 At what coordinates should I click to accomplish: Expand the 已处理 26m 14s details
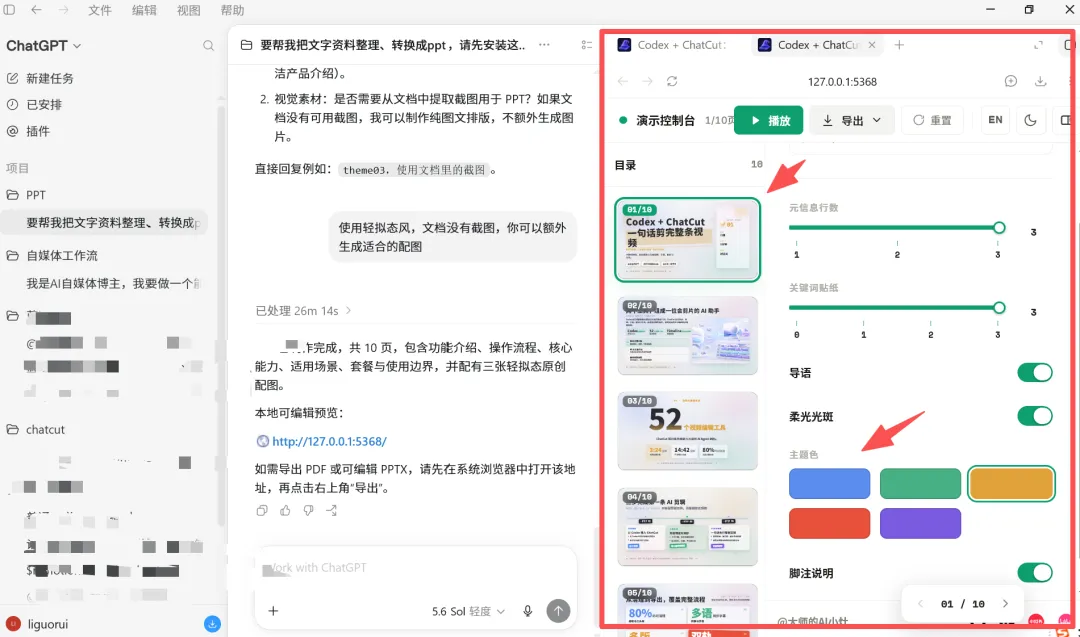pyautogui.click(x=303, y=311)
